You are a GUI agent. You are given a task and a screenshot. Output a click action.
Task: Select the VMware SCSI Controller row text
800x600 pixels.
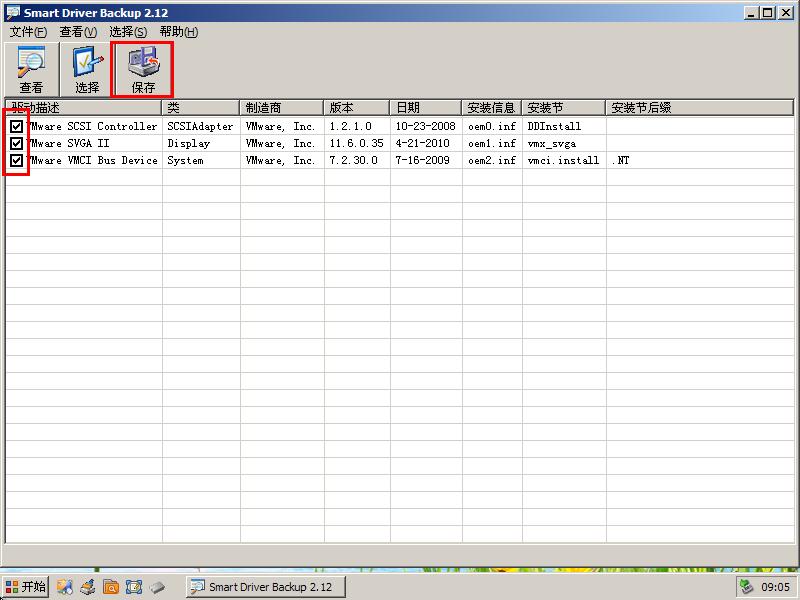tap(92, 126)
